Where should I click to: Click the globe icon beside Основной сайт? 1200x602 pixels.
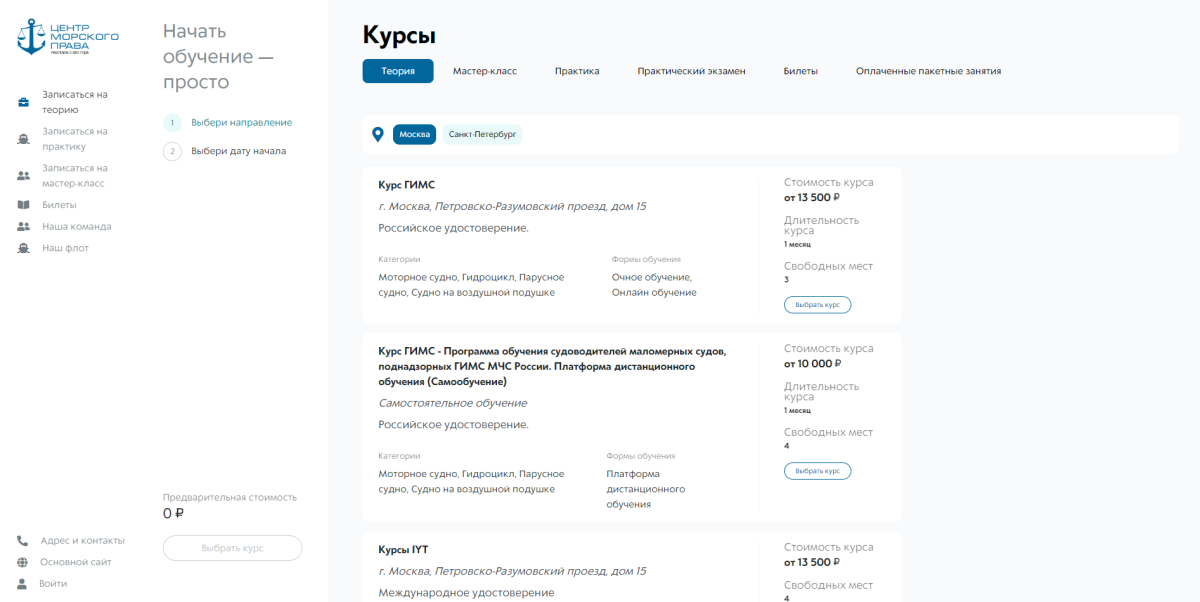(x=22, y=563)
